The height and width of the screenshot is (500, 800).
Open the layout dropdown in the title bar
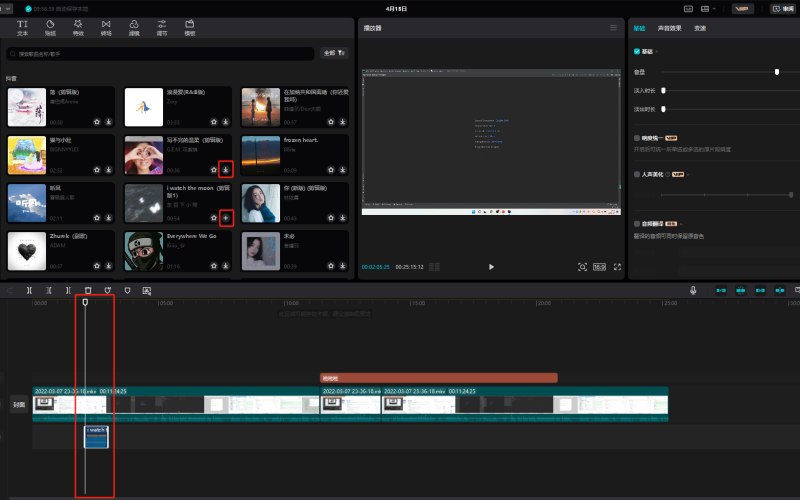(x=707, y=9)
